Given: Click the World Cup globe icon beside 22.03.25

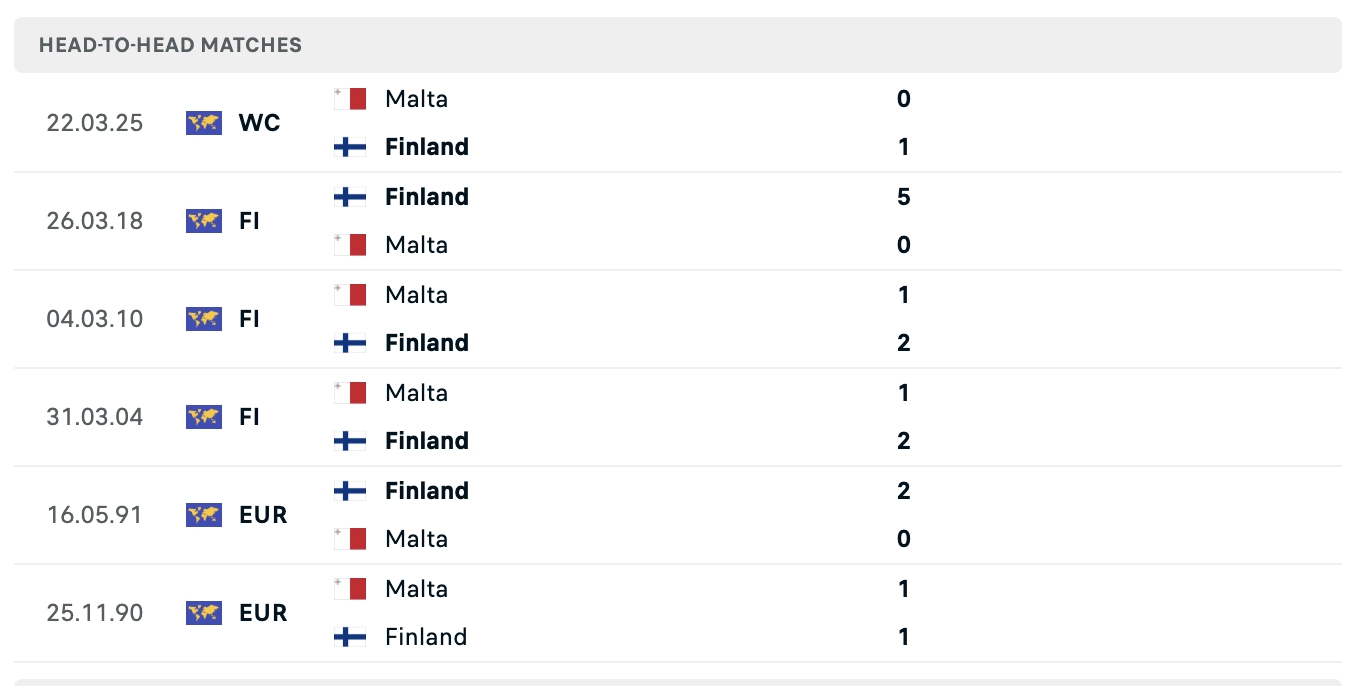Looking at the screenshot, I should pos(203,122).
